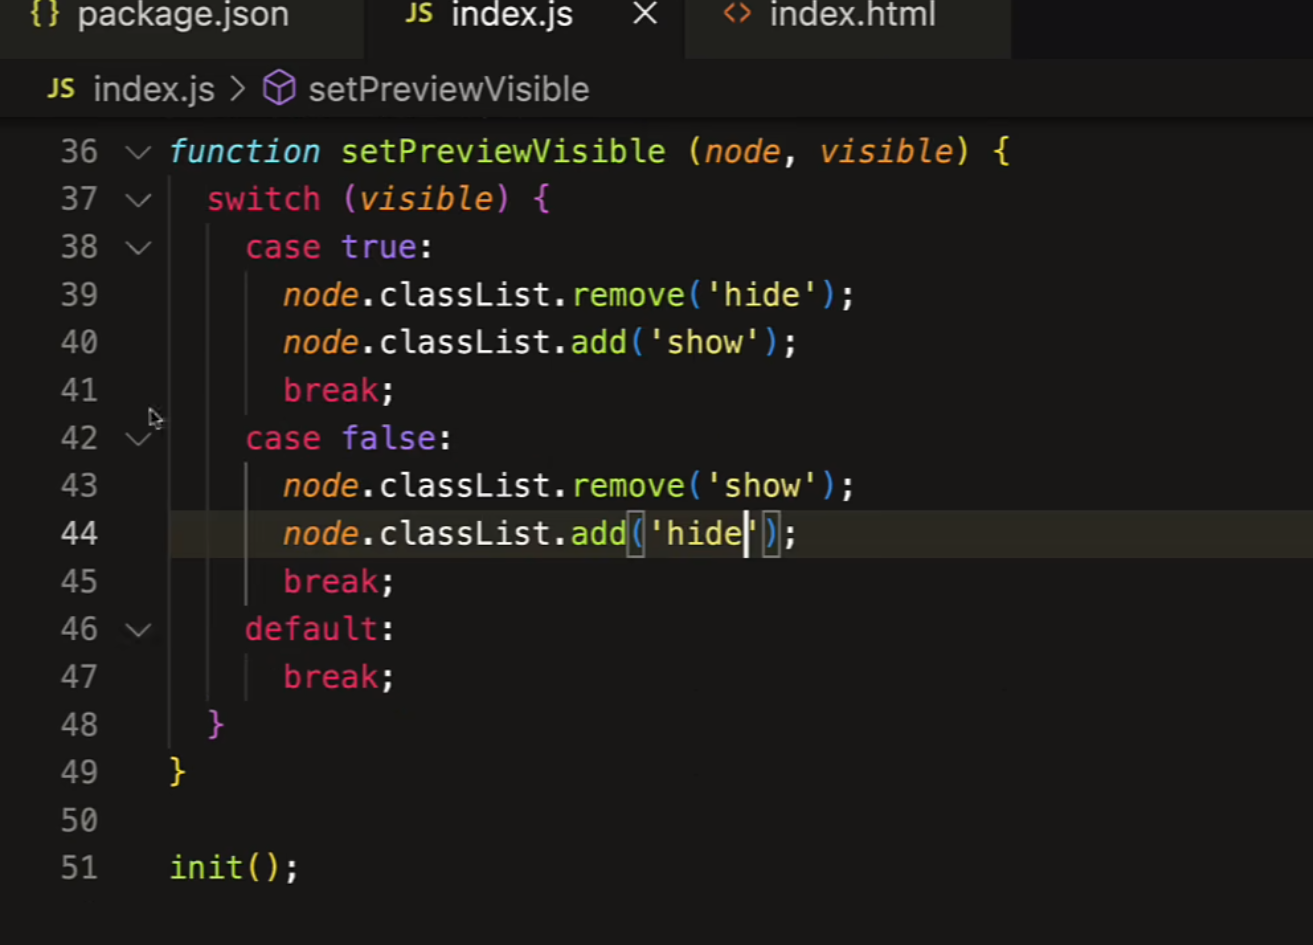The width and height of the screenshot is (1313, 945).
Task: Click the 'switch' keyword on line 37
Action: [264, 199]
